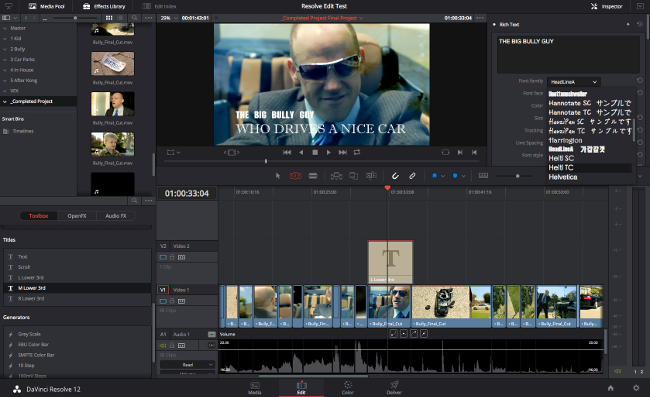Choose Hannotate SC font option
The image size is (650, 397).
589,103
